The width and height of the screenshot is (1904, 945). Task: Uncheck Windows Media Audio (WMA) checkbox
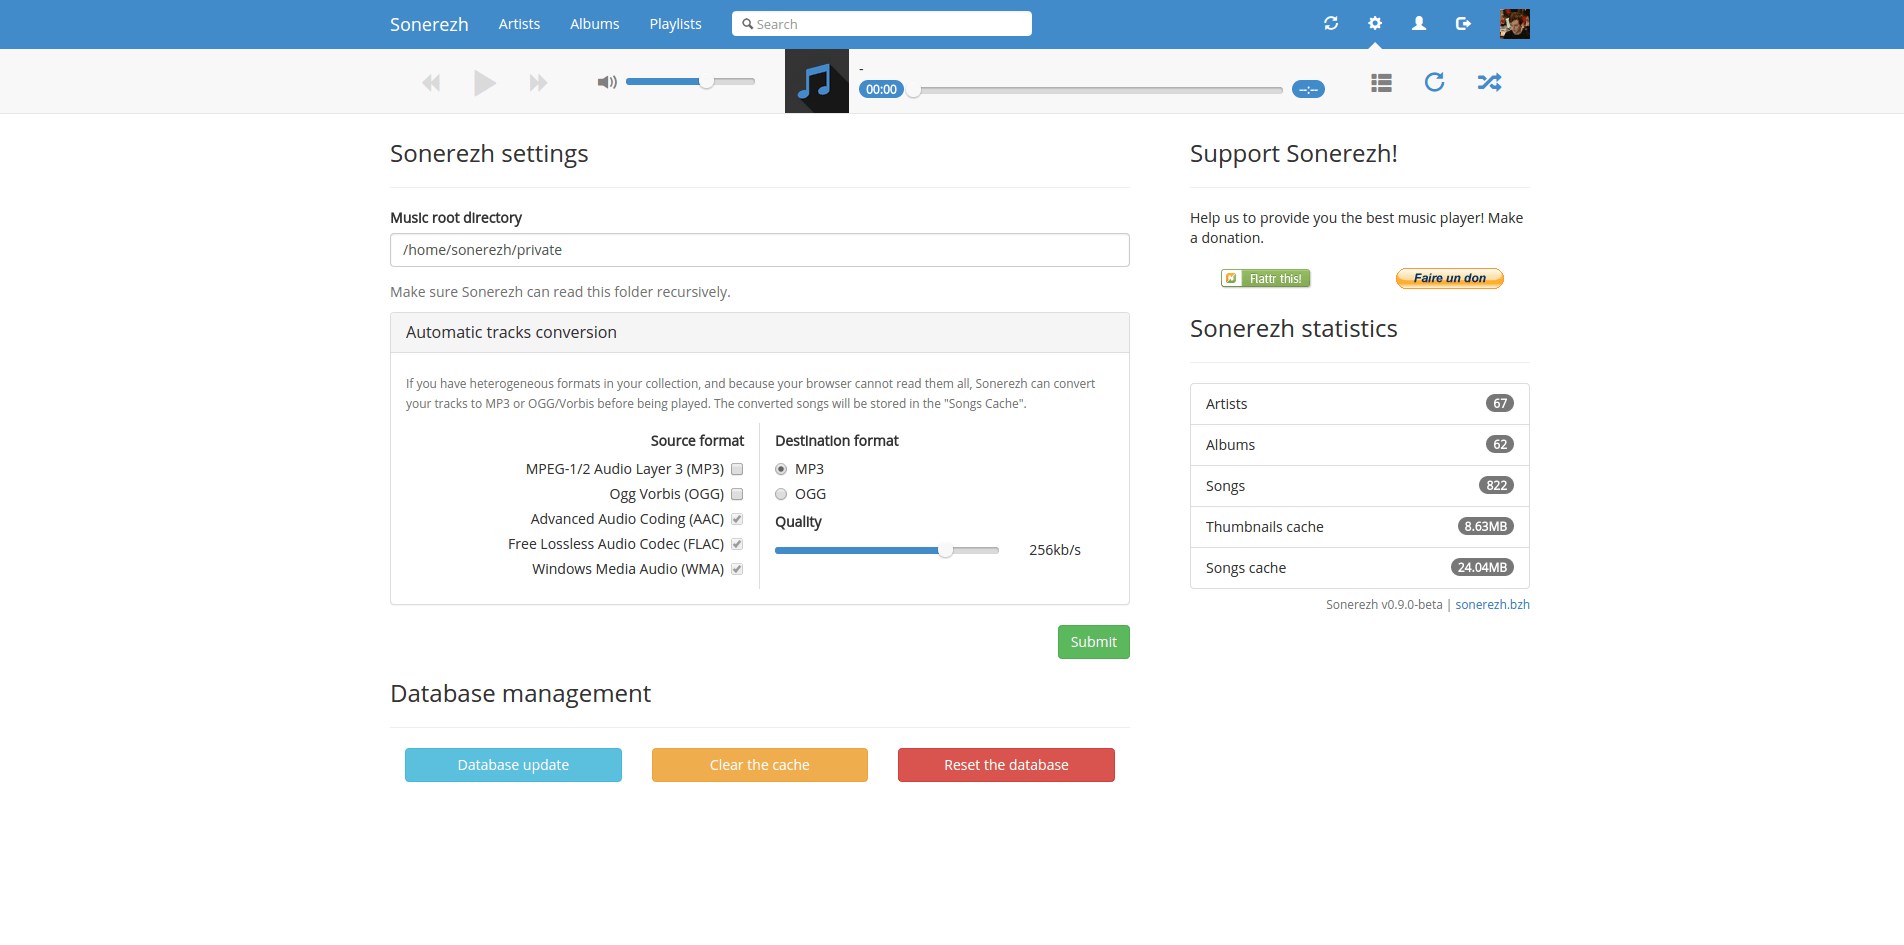pyautogui.click(x=737, y=569)
